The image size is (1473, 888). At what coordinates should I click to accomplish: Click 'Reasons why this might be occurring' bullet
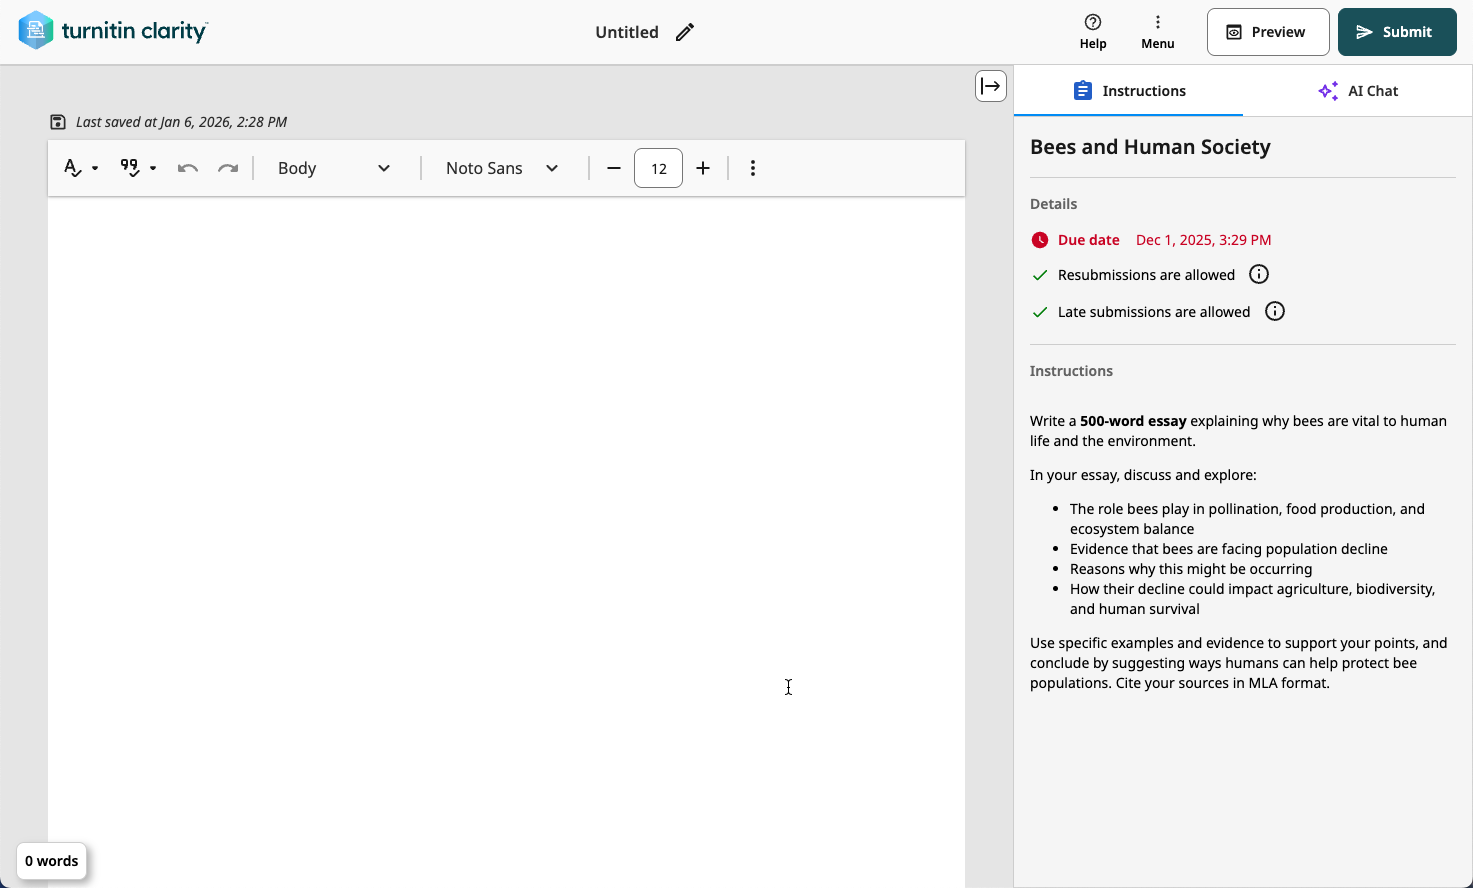[x=1191, y=569]
